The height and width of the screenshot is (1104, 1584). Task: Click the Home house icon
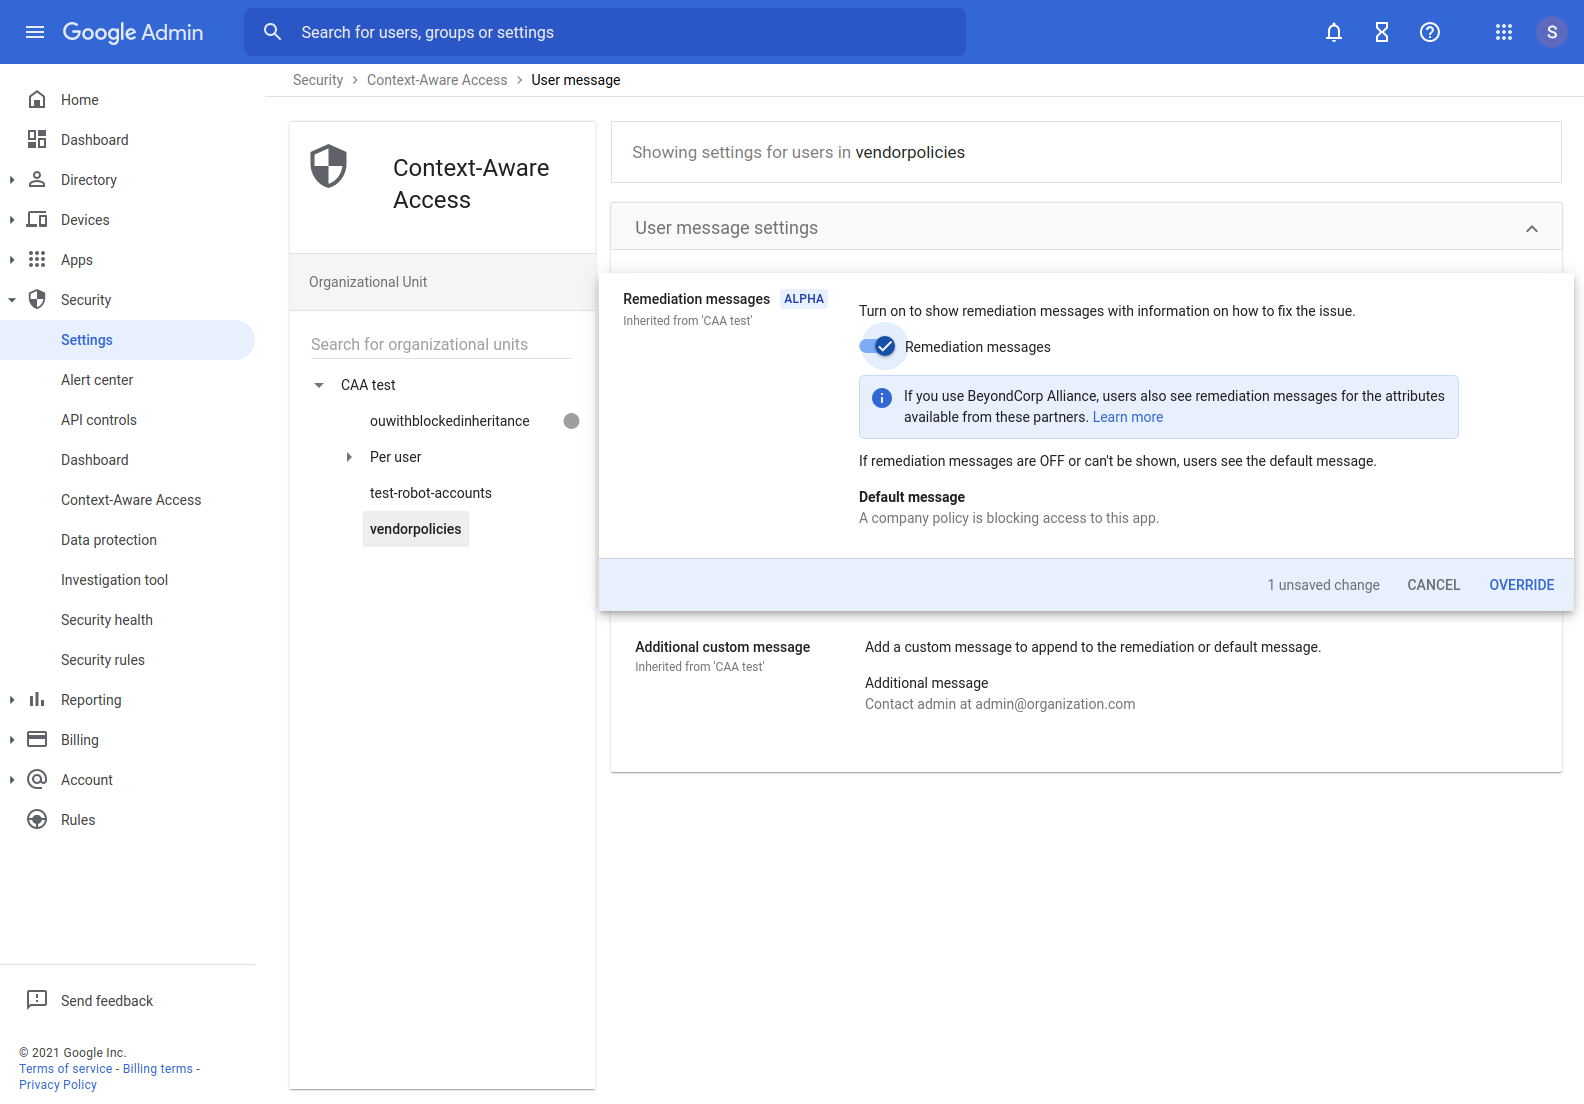pos(37,99)
